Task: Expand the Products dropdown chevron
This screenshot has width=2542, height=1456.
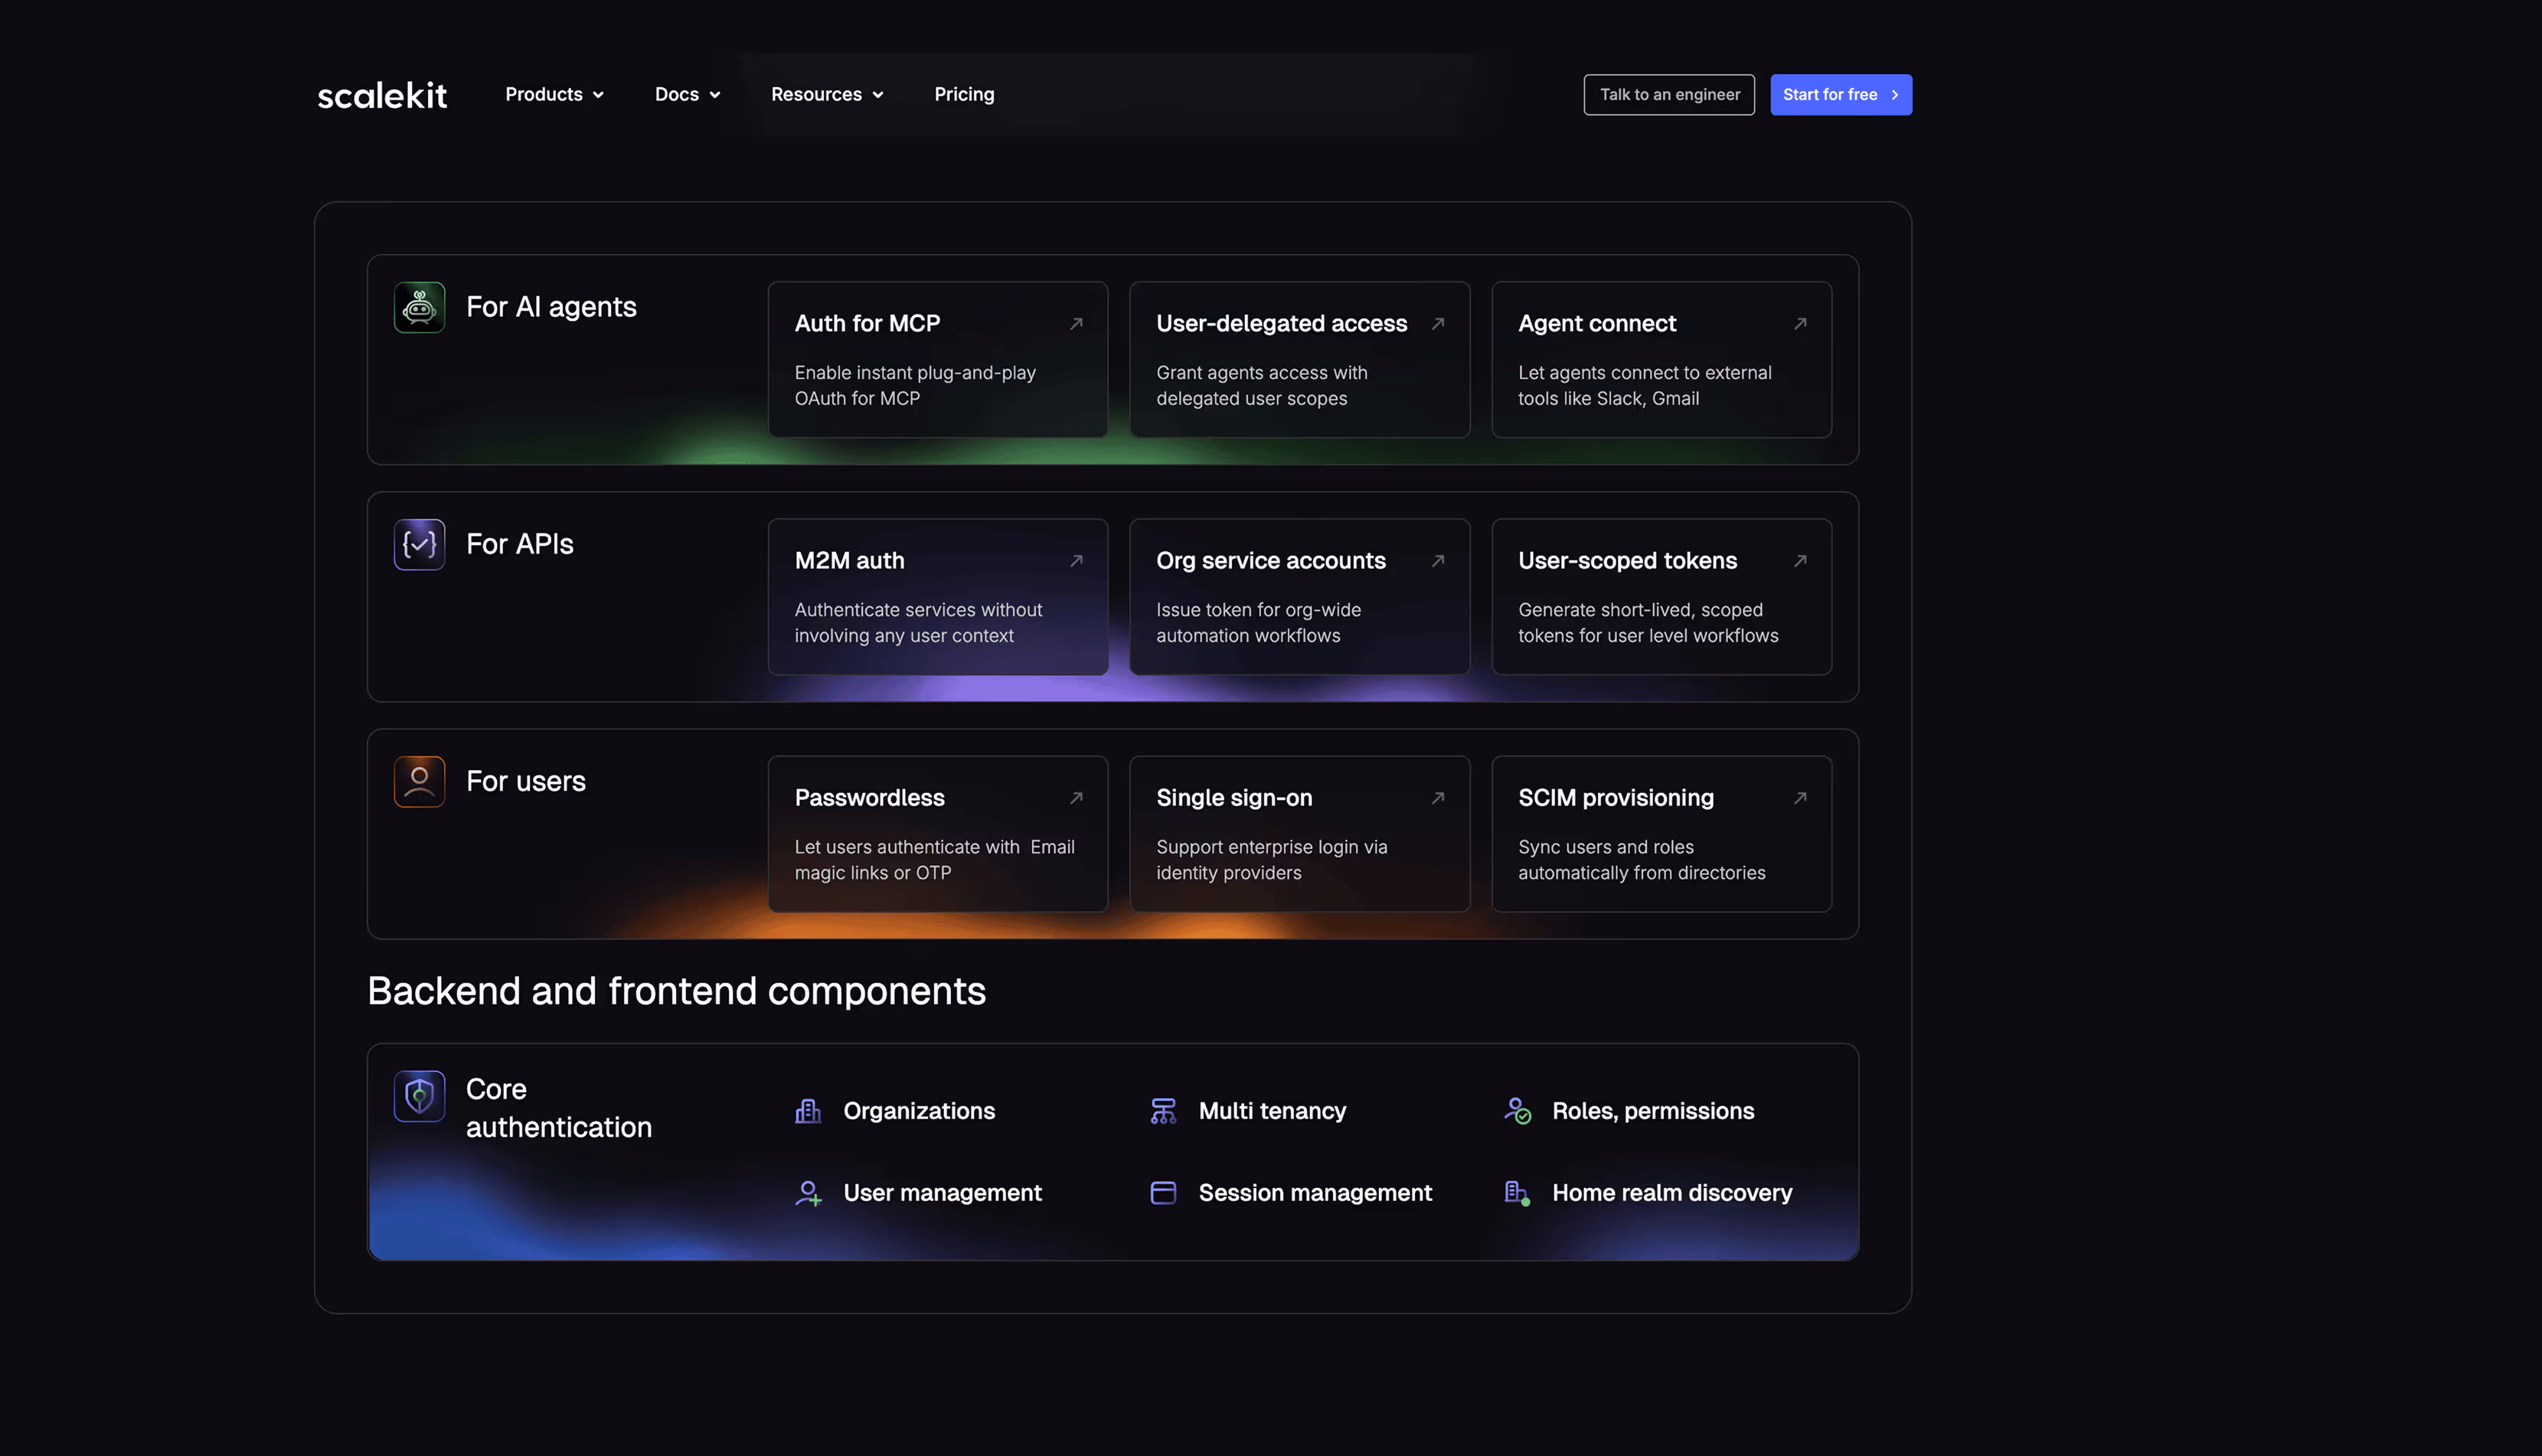Action: [598, 95]
